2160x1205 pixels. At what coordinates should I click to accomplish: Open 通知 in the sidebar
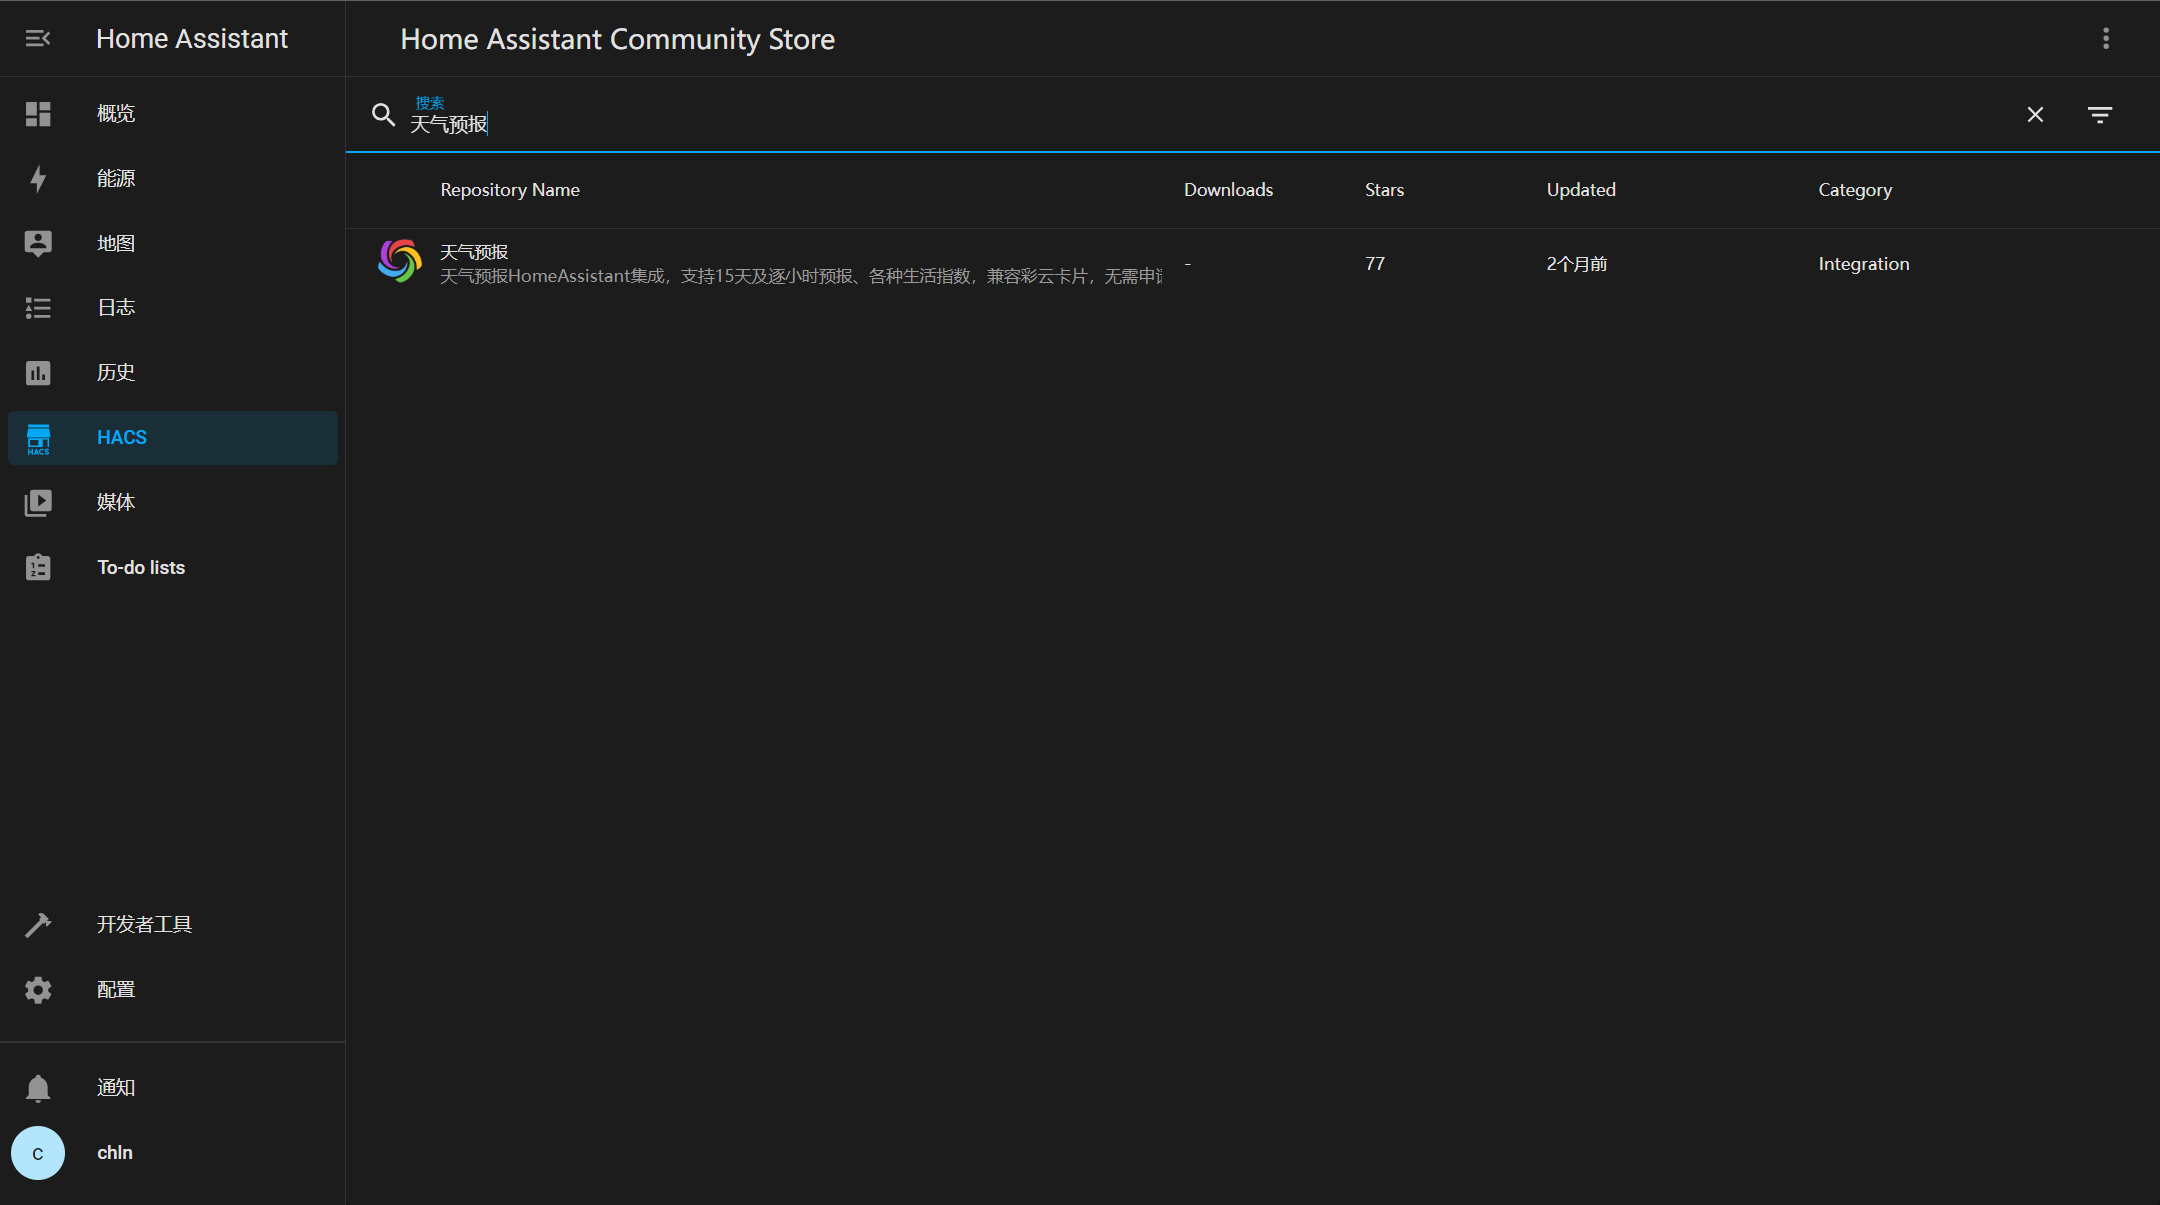coord(173,1088)
